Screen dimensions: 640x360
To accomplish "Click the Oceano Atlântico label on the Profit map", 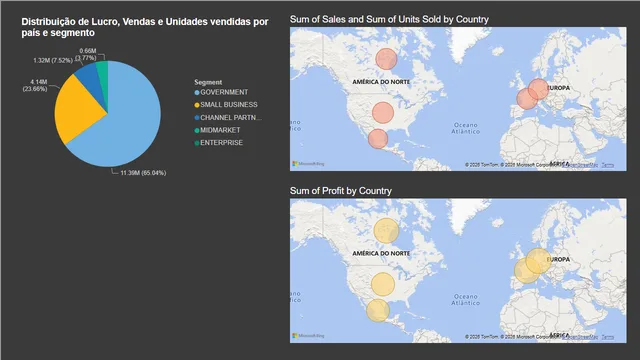I will click(466, 300).
